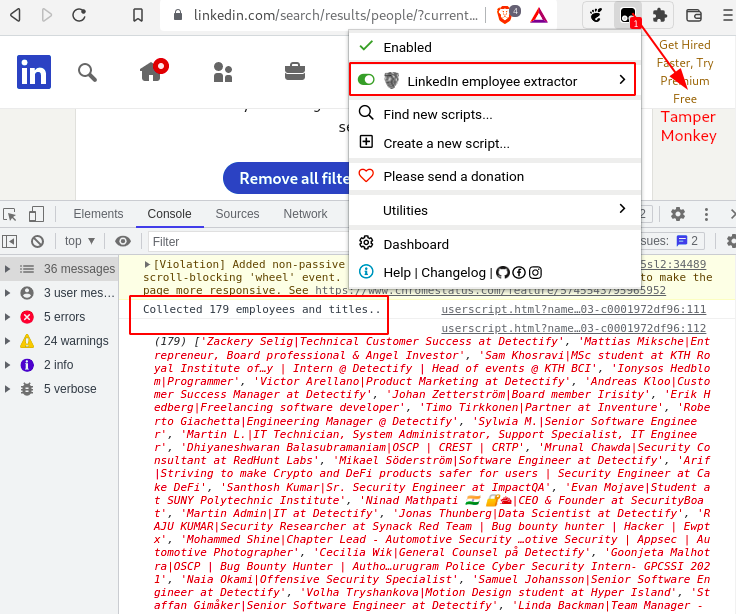Open the 'top' JavaScript context dropdown
The width and height of the screenshot is (736, 614).
click(80, 241)
